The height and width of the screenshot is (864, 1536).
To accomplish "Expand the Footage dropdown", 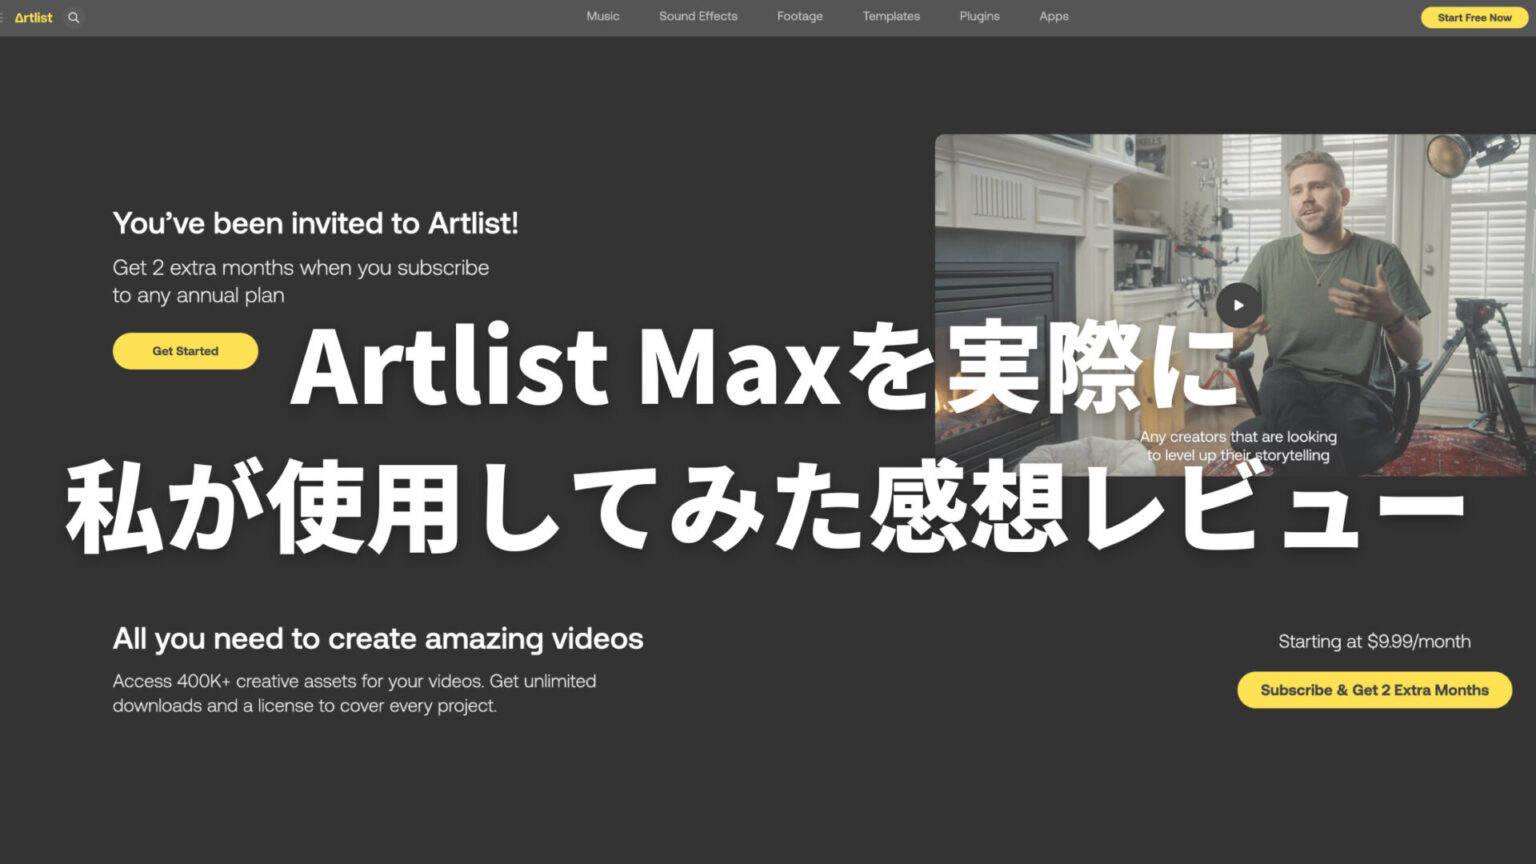I will coord(799,16).
